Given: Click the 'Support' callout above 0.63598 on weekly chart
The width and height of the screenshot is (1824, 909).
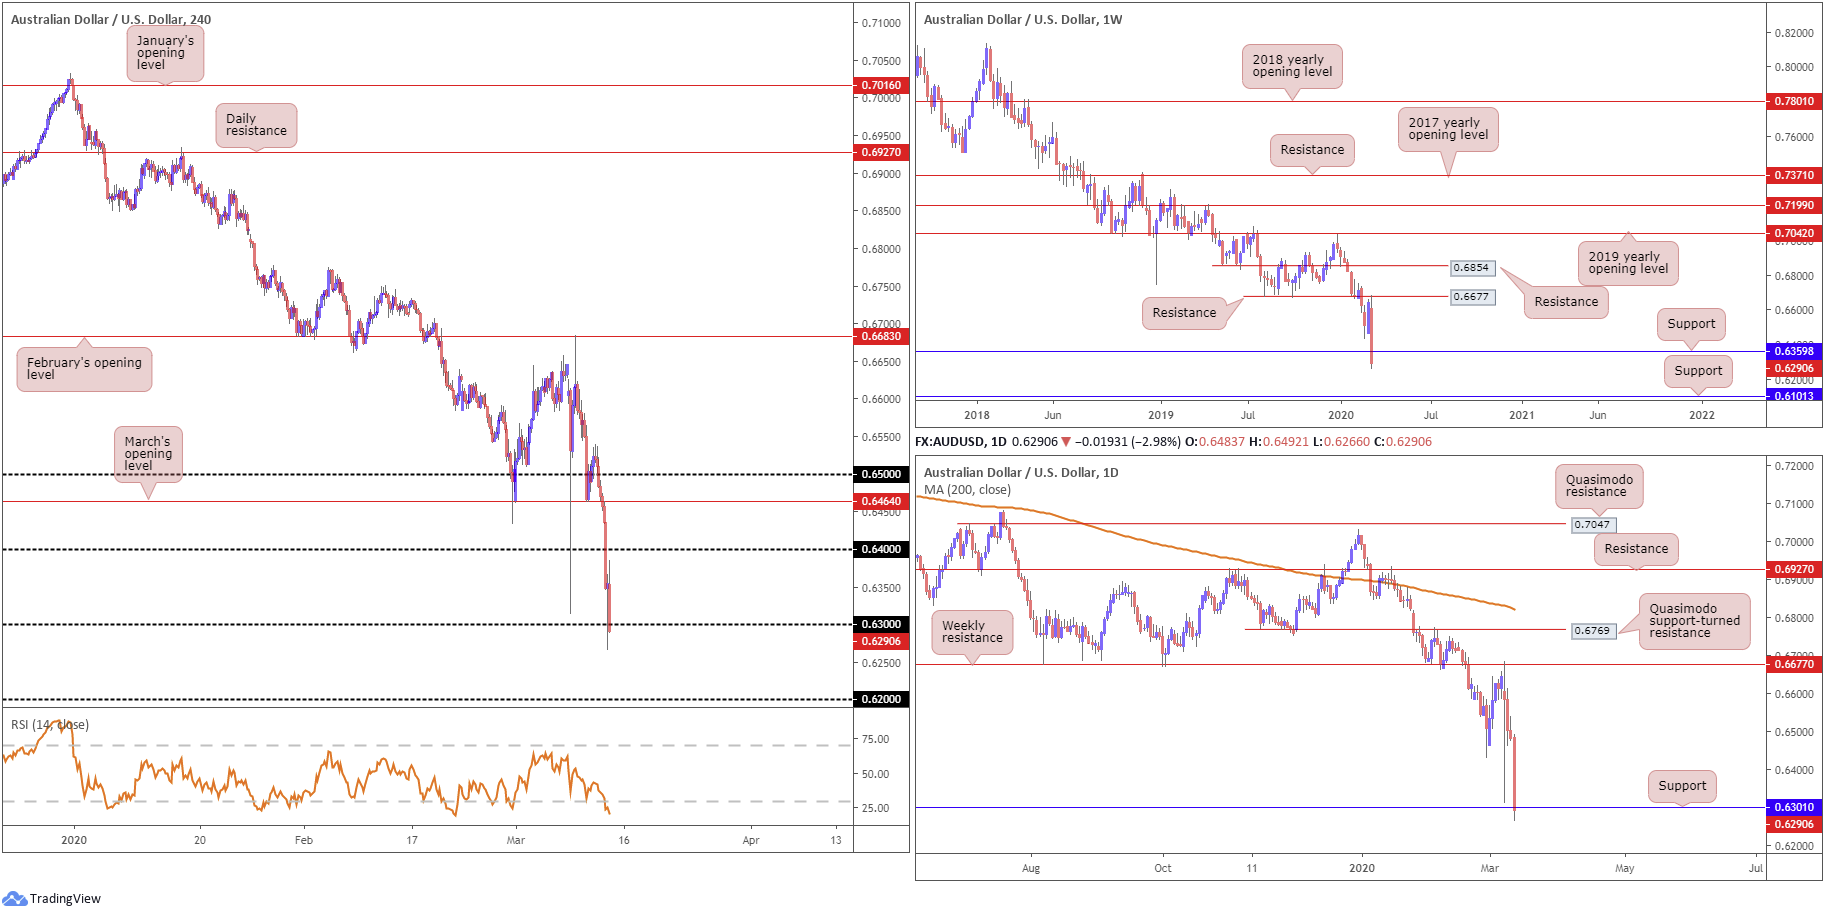Looking at the screenshot, I should click(1691, 324).
